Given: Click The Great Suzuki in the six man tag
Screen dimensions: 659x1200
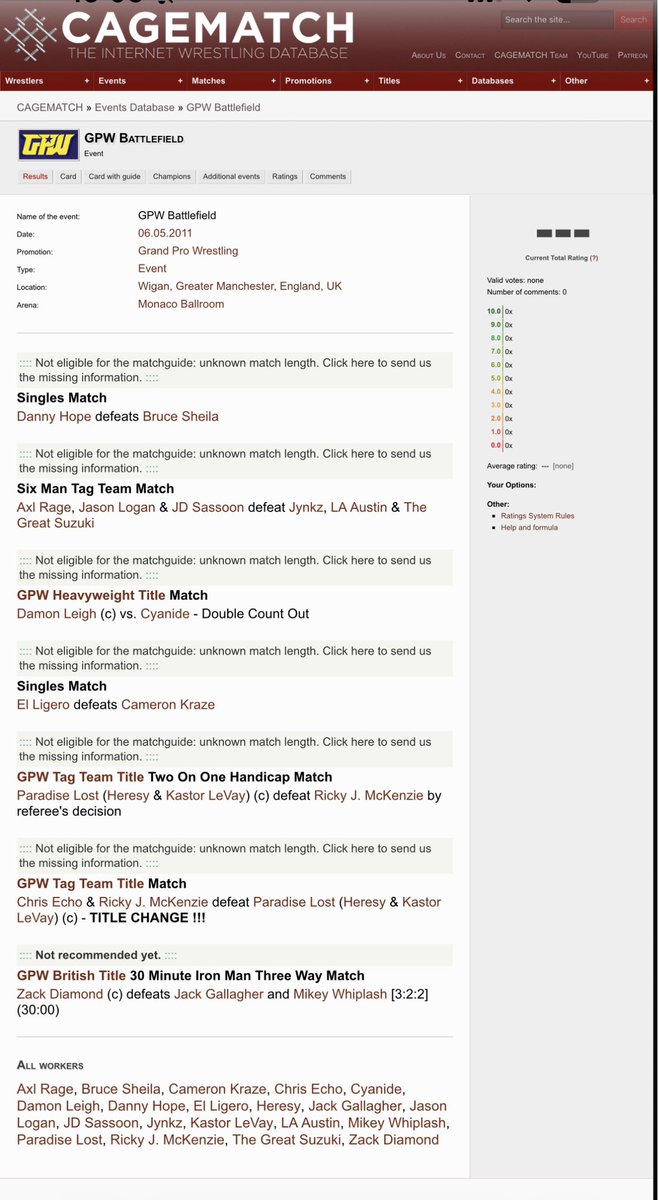Looking at the screenshot, I should click(x=222, y=515).
